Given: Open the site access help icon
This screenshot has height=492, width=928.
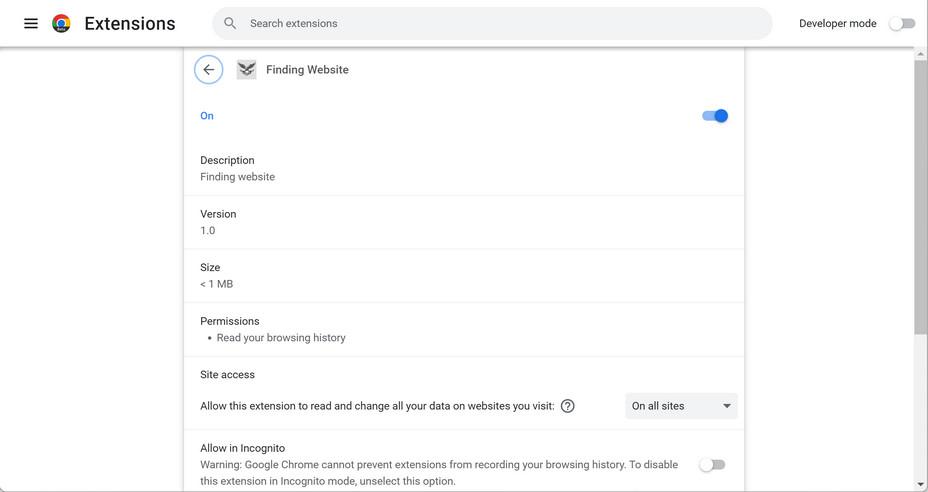Looking at the screenshot, I should [x=568, y=406].
